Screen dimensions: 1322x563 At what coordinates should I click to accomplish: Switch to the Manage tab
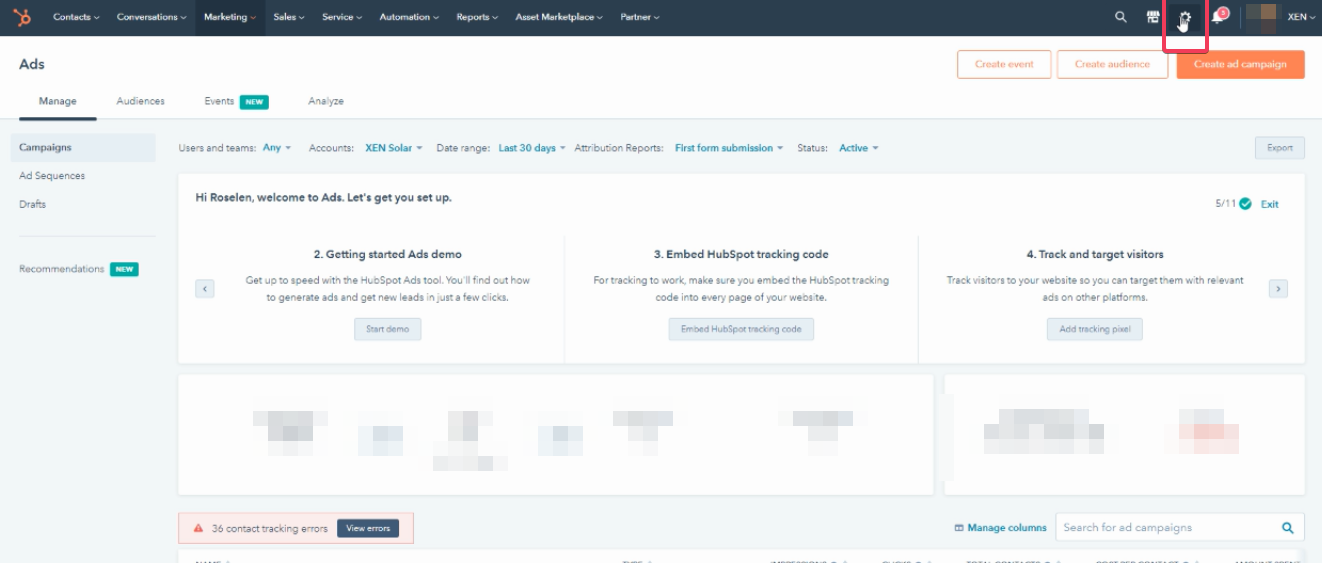pyautogui.click(x=58, y=101)
